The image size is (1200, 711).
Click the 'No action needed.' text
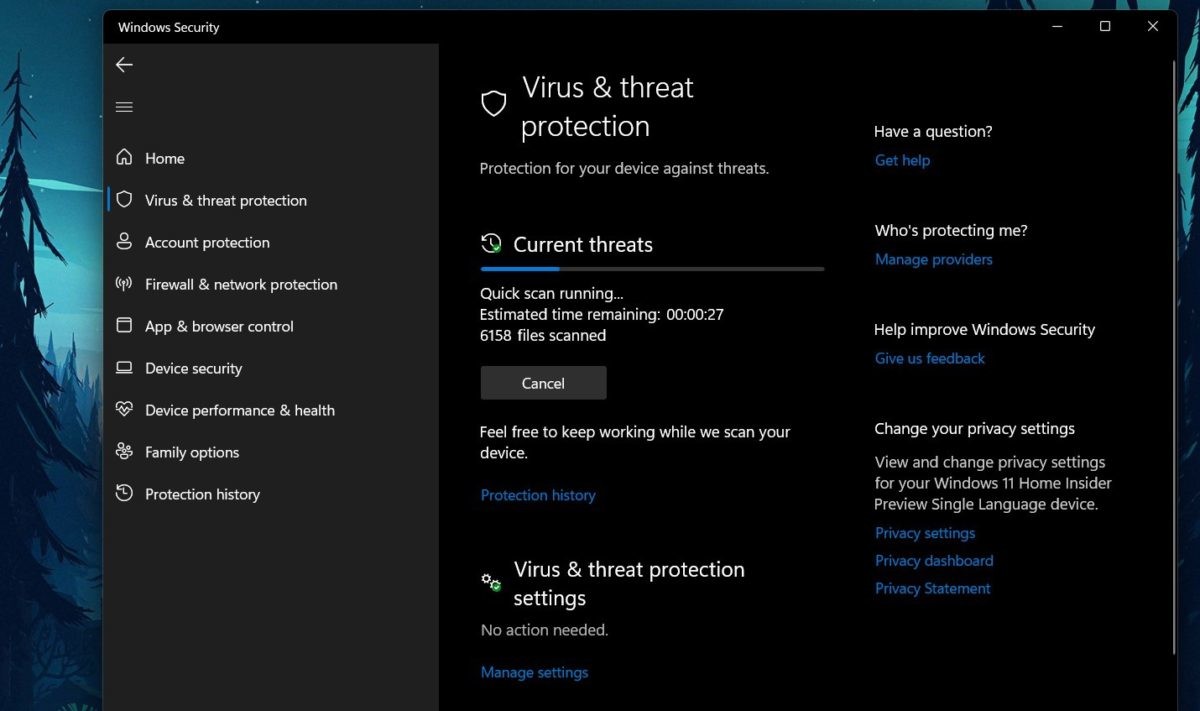545,630
